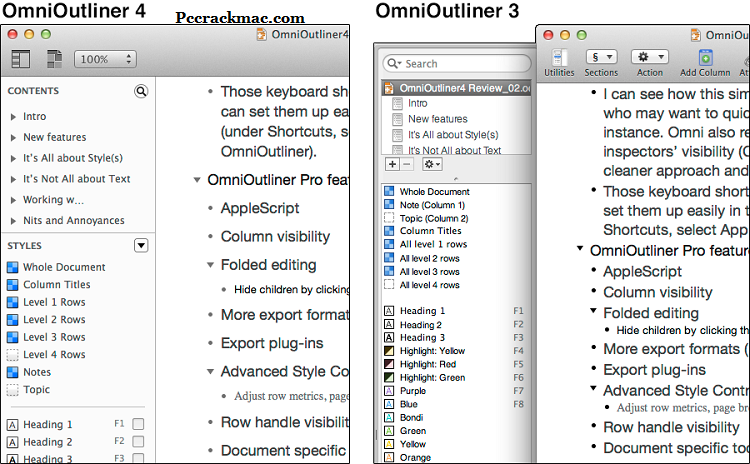Select Whole Document in OmniOutliner 3 styles

coord(434,192)
